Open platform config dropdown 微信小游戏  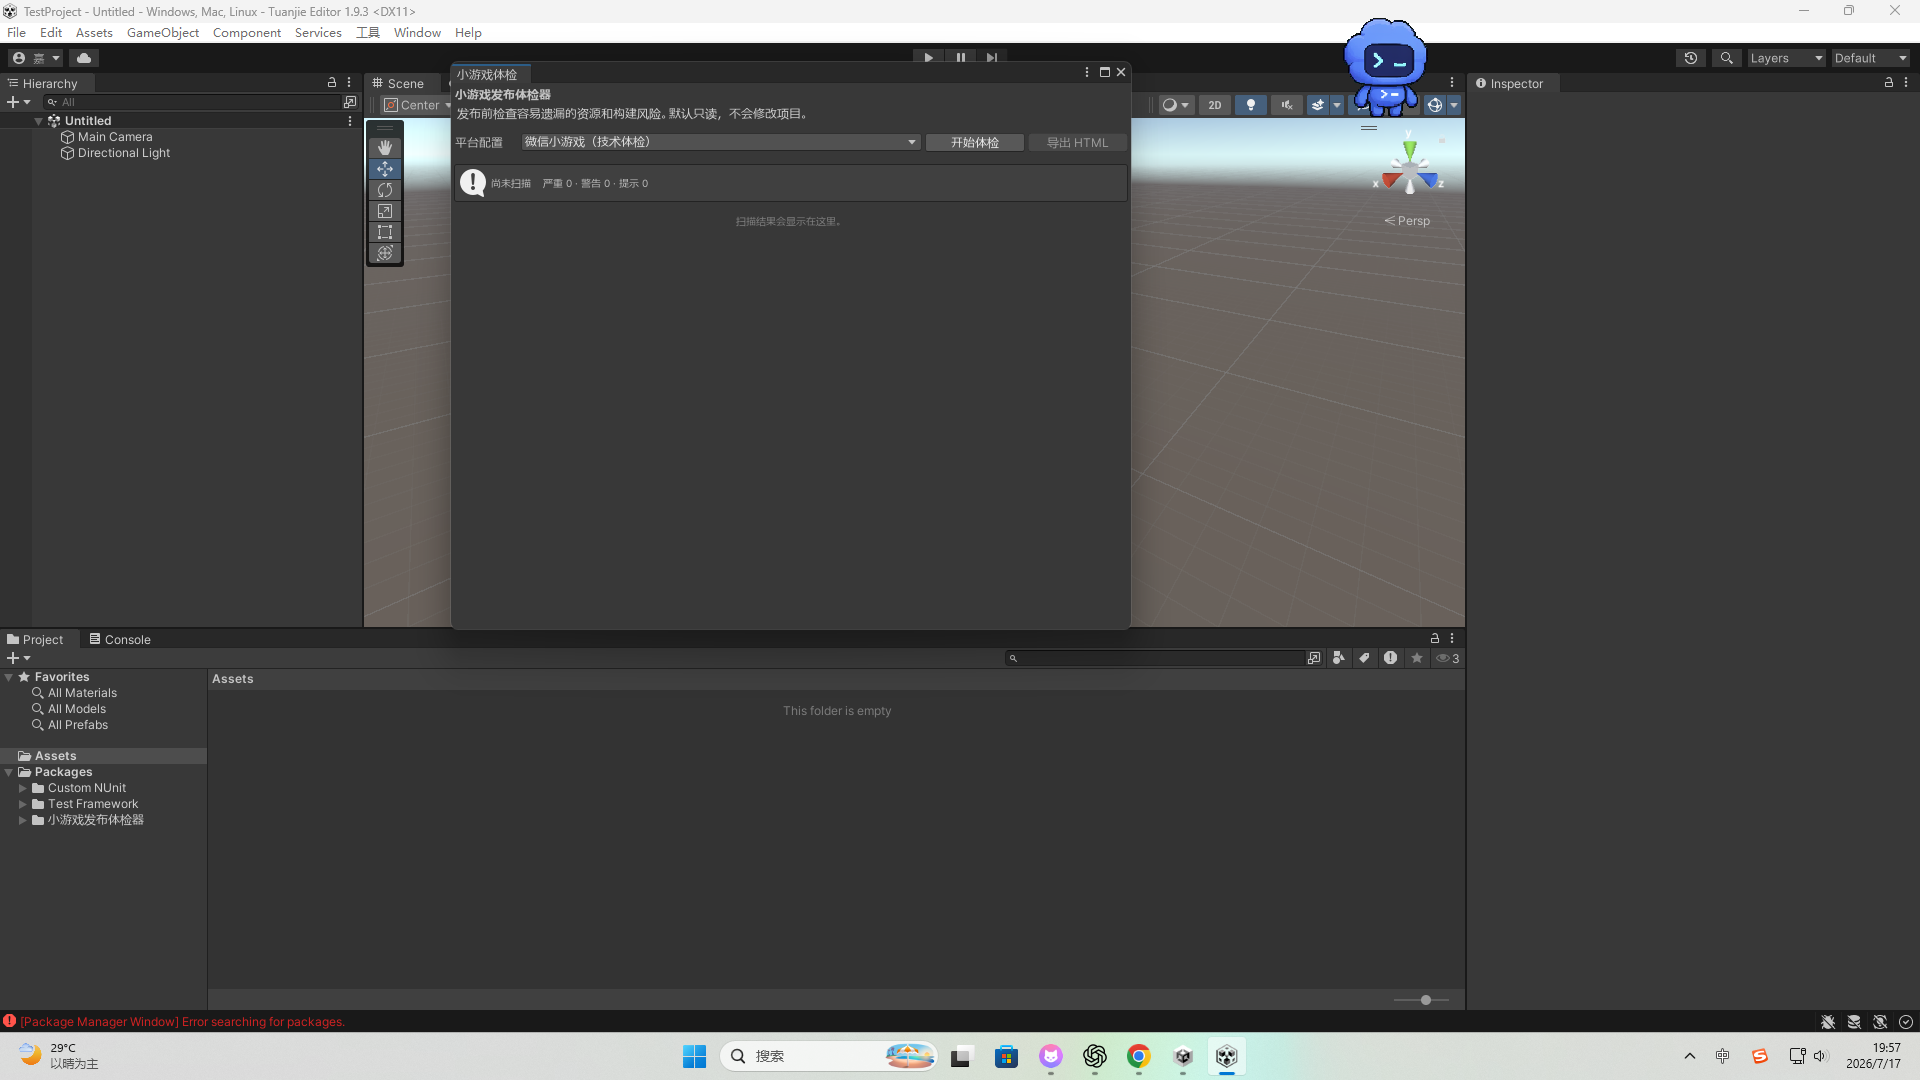720,142
